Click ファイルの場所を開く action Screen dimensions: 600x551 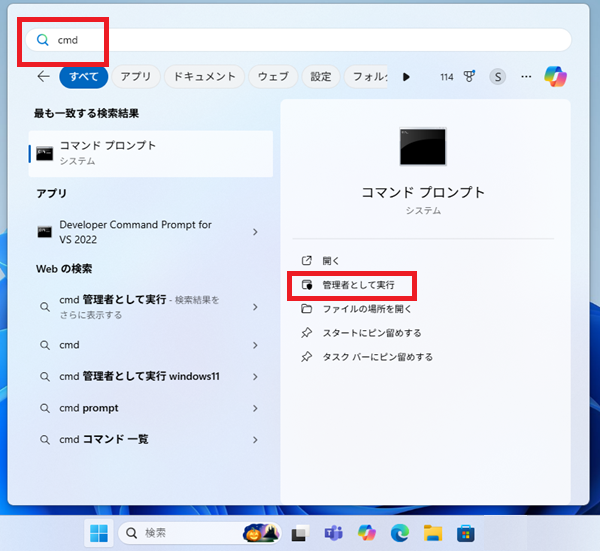tap(367, 309)
